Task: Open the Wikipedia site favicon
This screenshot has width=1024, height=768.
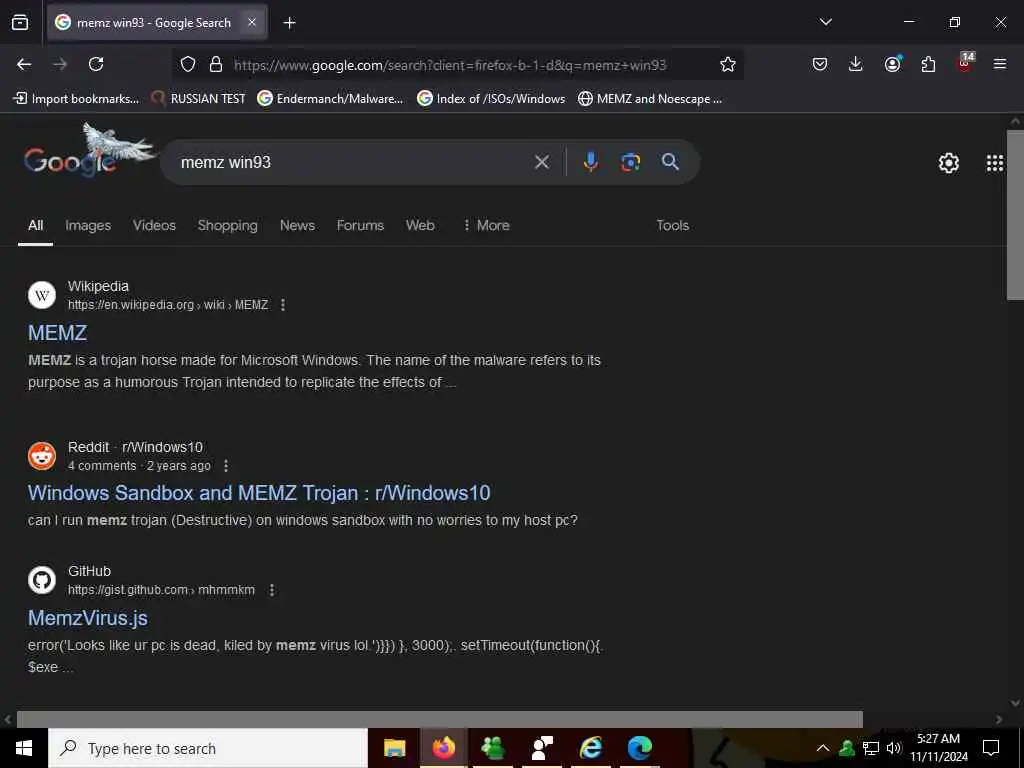Action: (42, 295)
